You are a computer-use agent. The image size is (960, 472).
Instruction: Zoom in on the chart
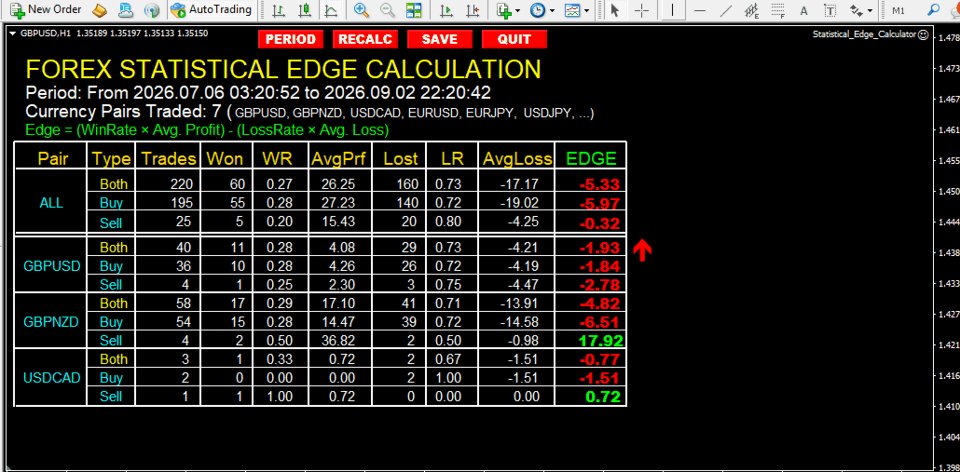point(362,10)
